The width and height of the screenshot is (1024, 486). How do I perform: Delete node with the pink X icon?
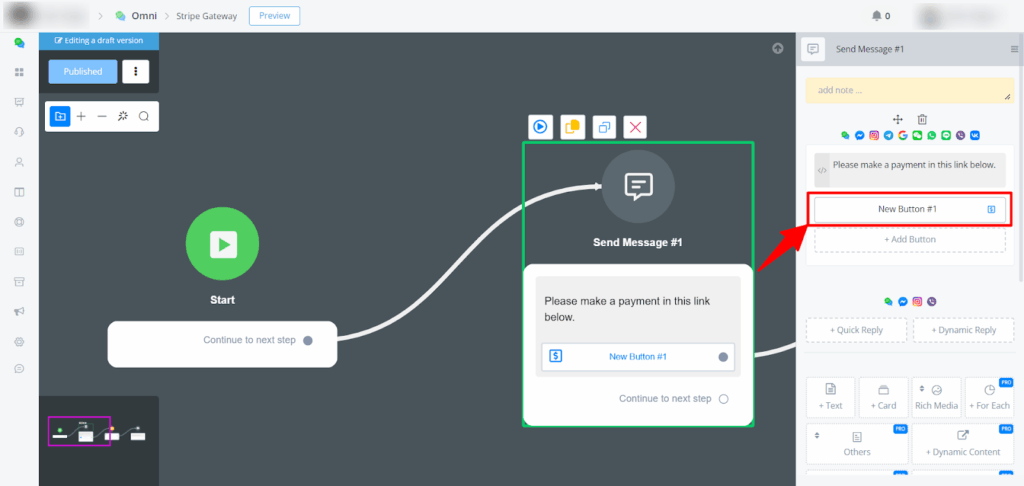(x=636, y=127)
